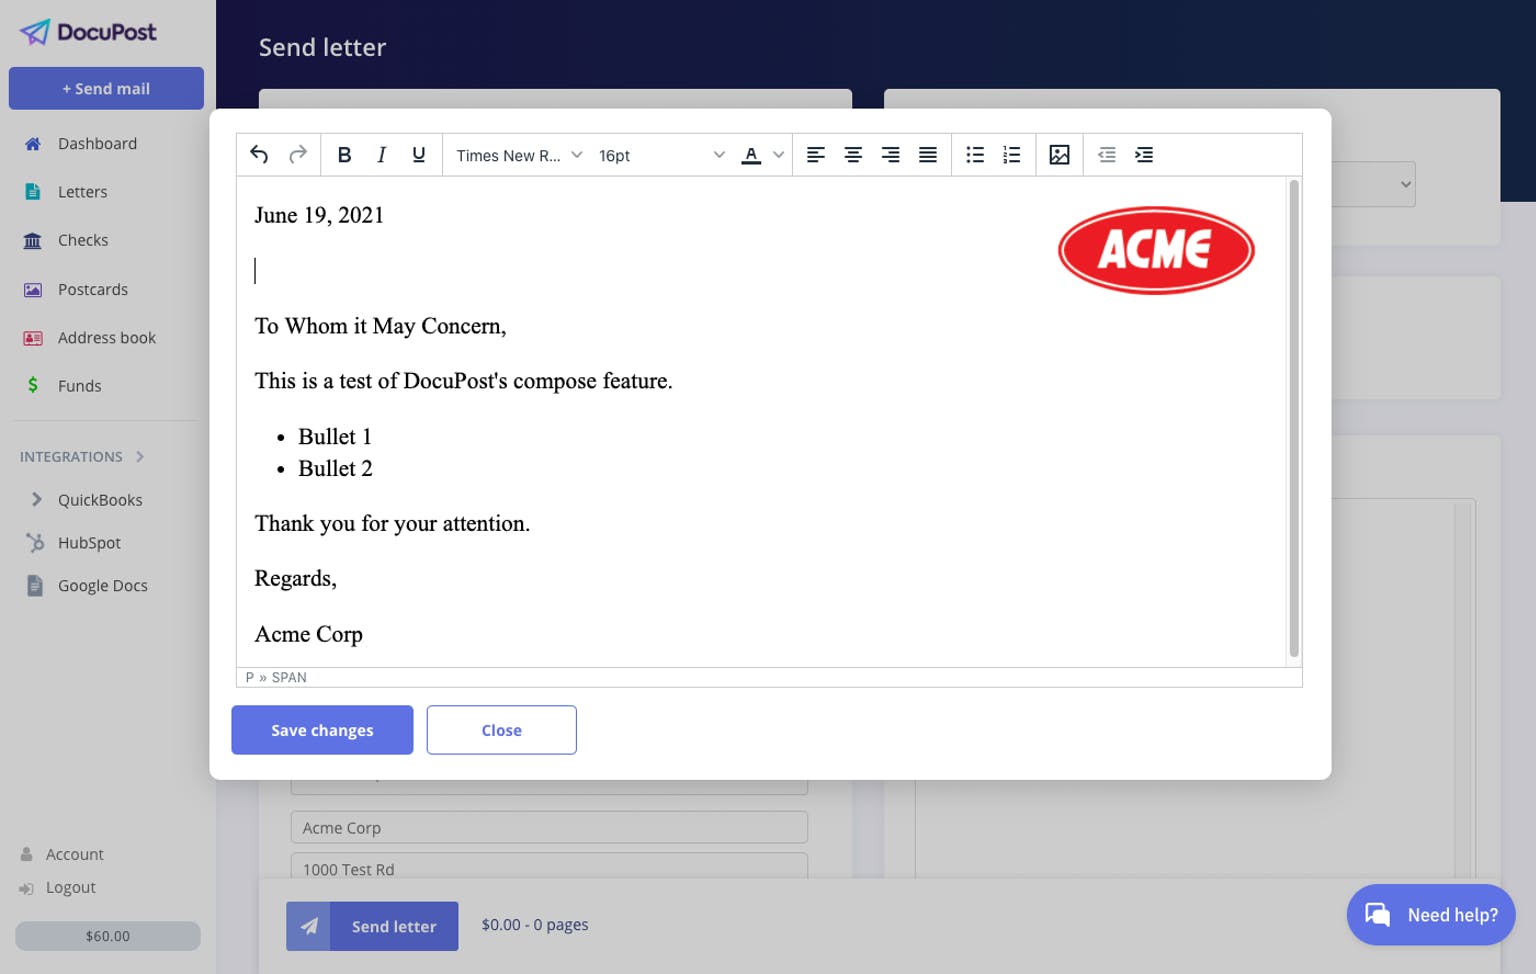Viewport: 1536px width, 974px height.
Task: Click the Google Docs file icon
Action: tap(35, 585)
